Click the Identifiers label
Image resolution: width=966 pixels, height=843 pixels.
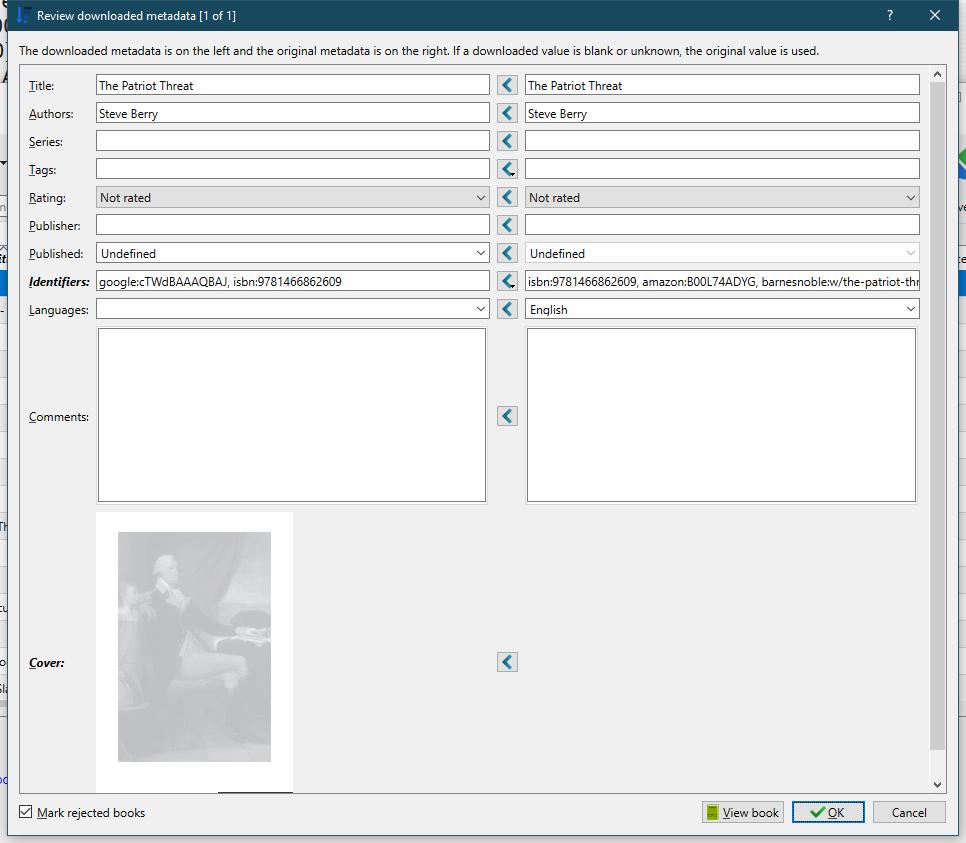pyautogui.click(x=59, y=282)
